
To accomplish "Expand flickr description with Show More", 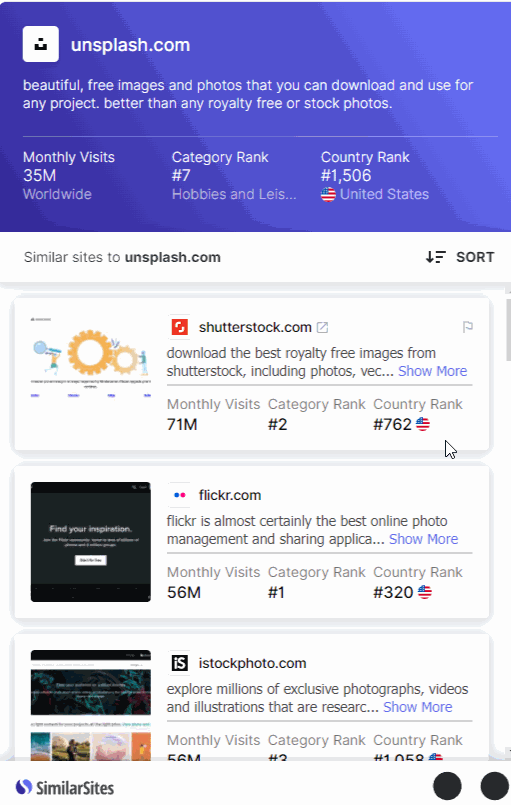I will pyautogui.click(x=423, y=539).
